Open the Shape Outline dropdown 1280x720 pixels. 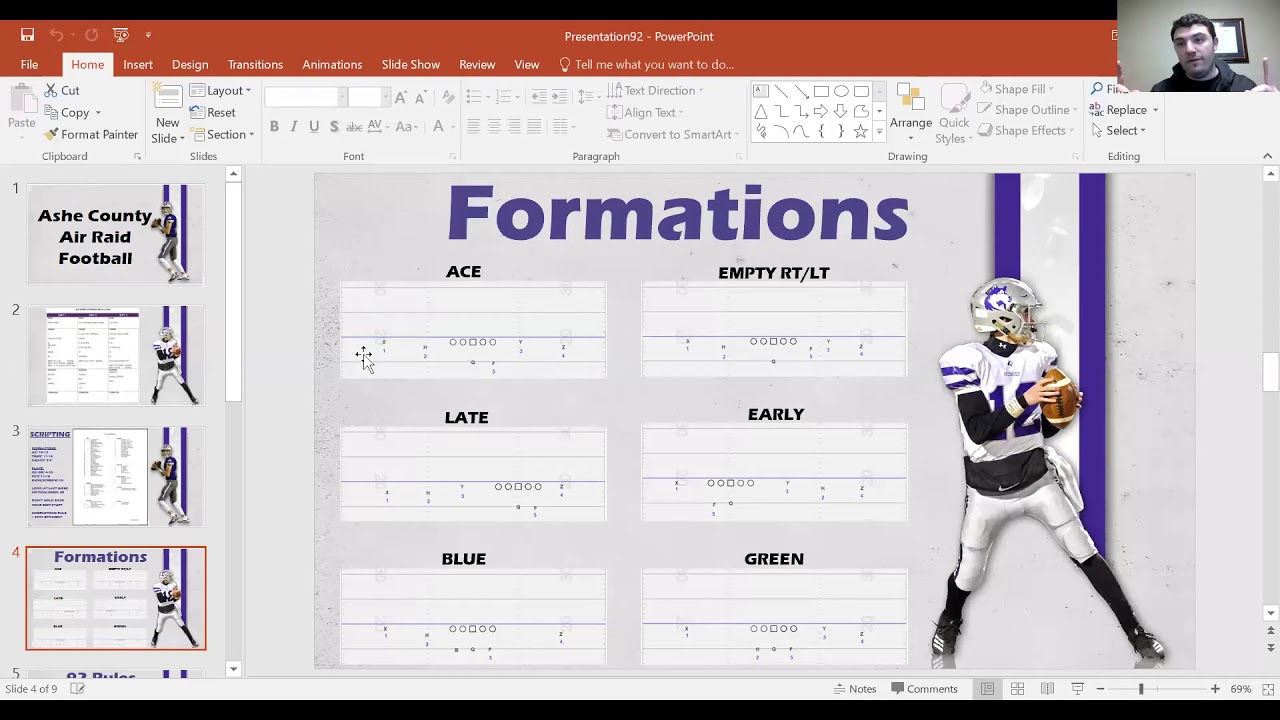[x=1026, y=110]
